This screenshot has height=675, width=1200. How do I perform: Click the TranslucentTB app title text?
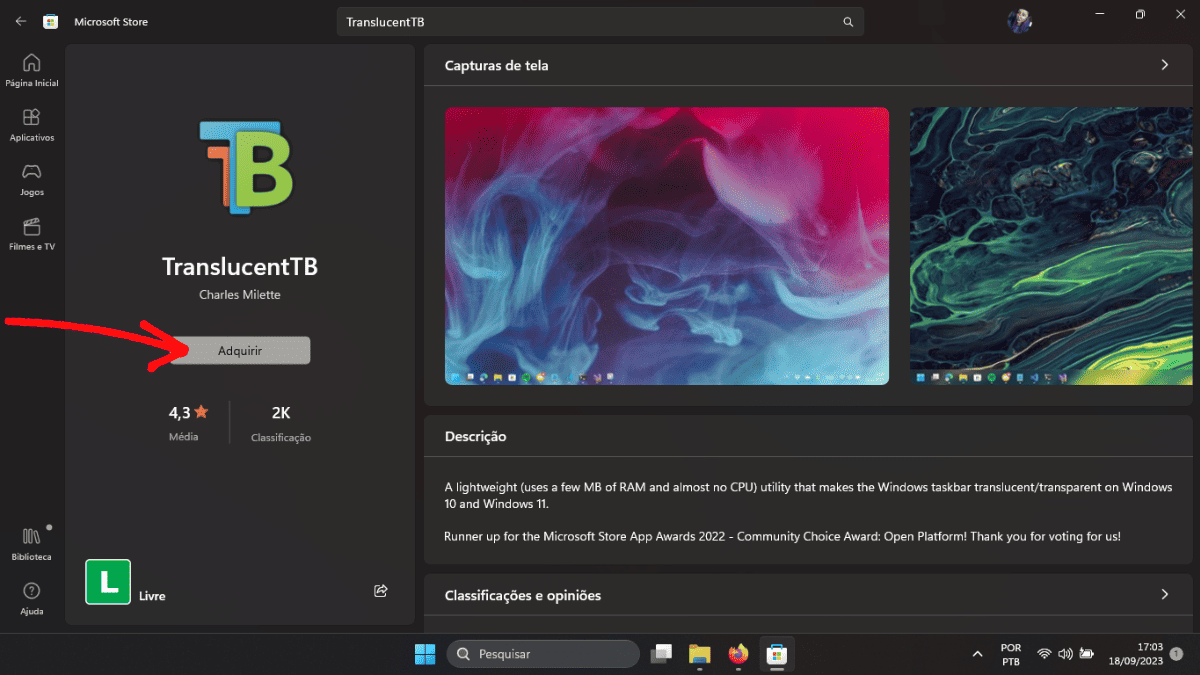tap(240, 267)
